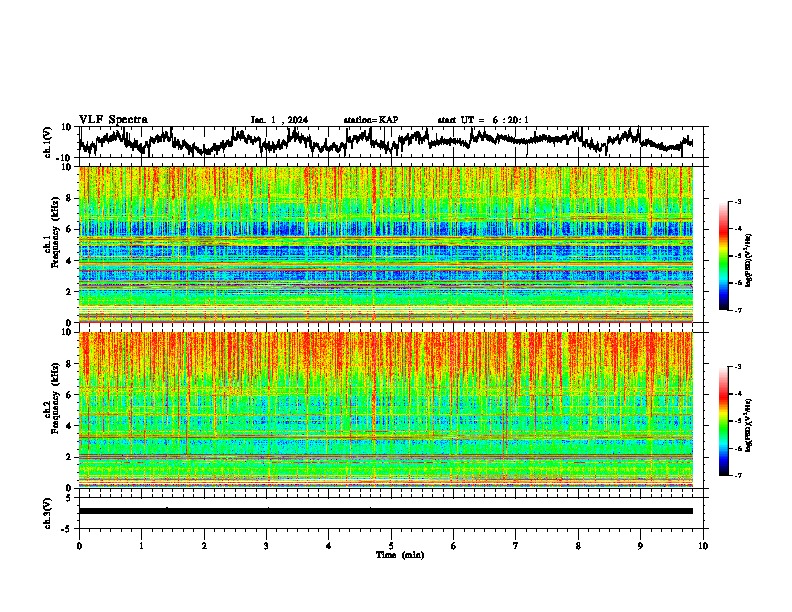Screen dimensions: 792x612
Task: Click the "6" kHz tick of ch.1 spectrogram
Action: pyautogui.click(x=69, y=229)
